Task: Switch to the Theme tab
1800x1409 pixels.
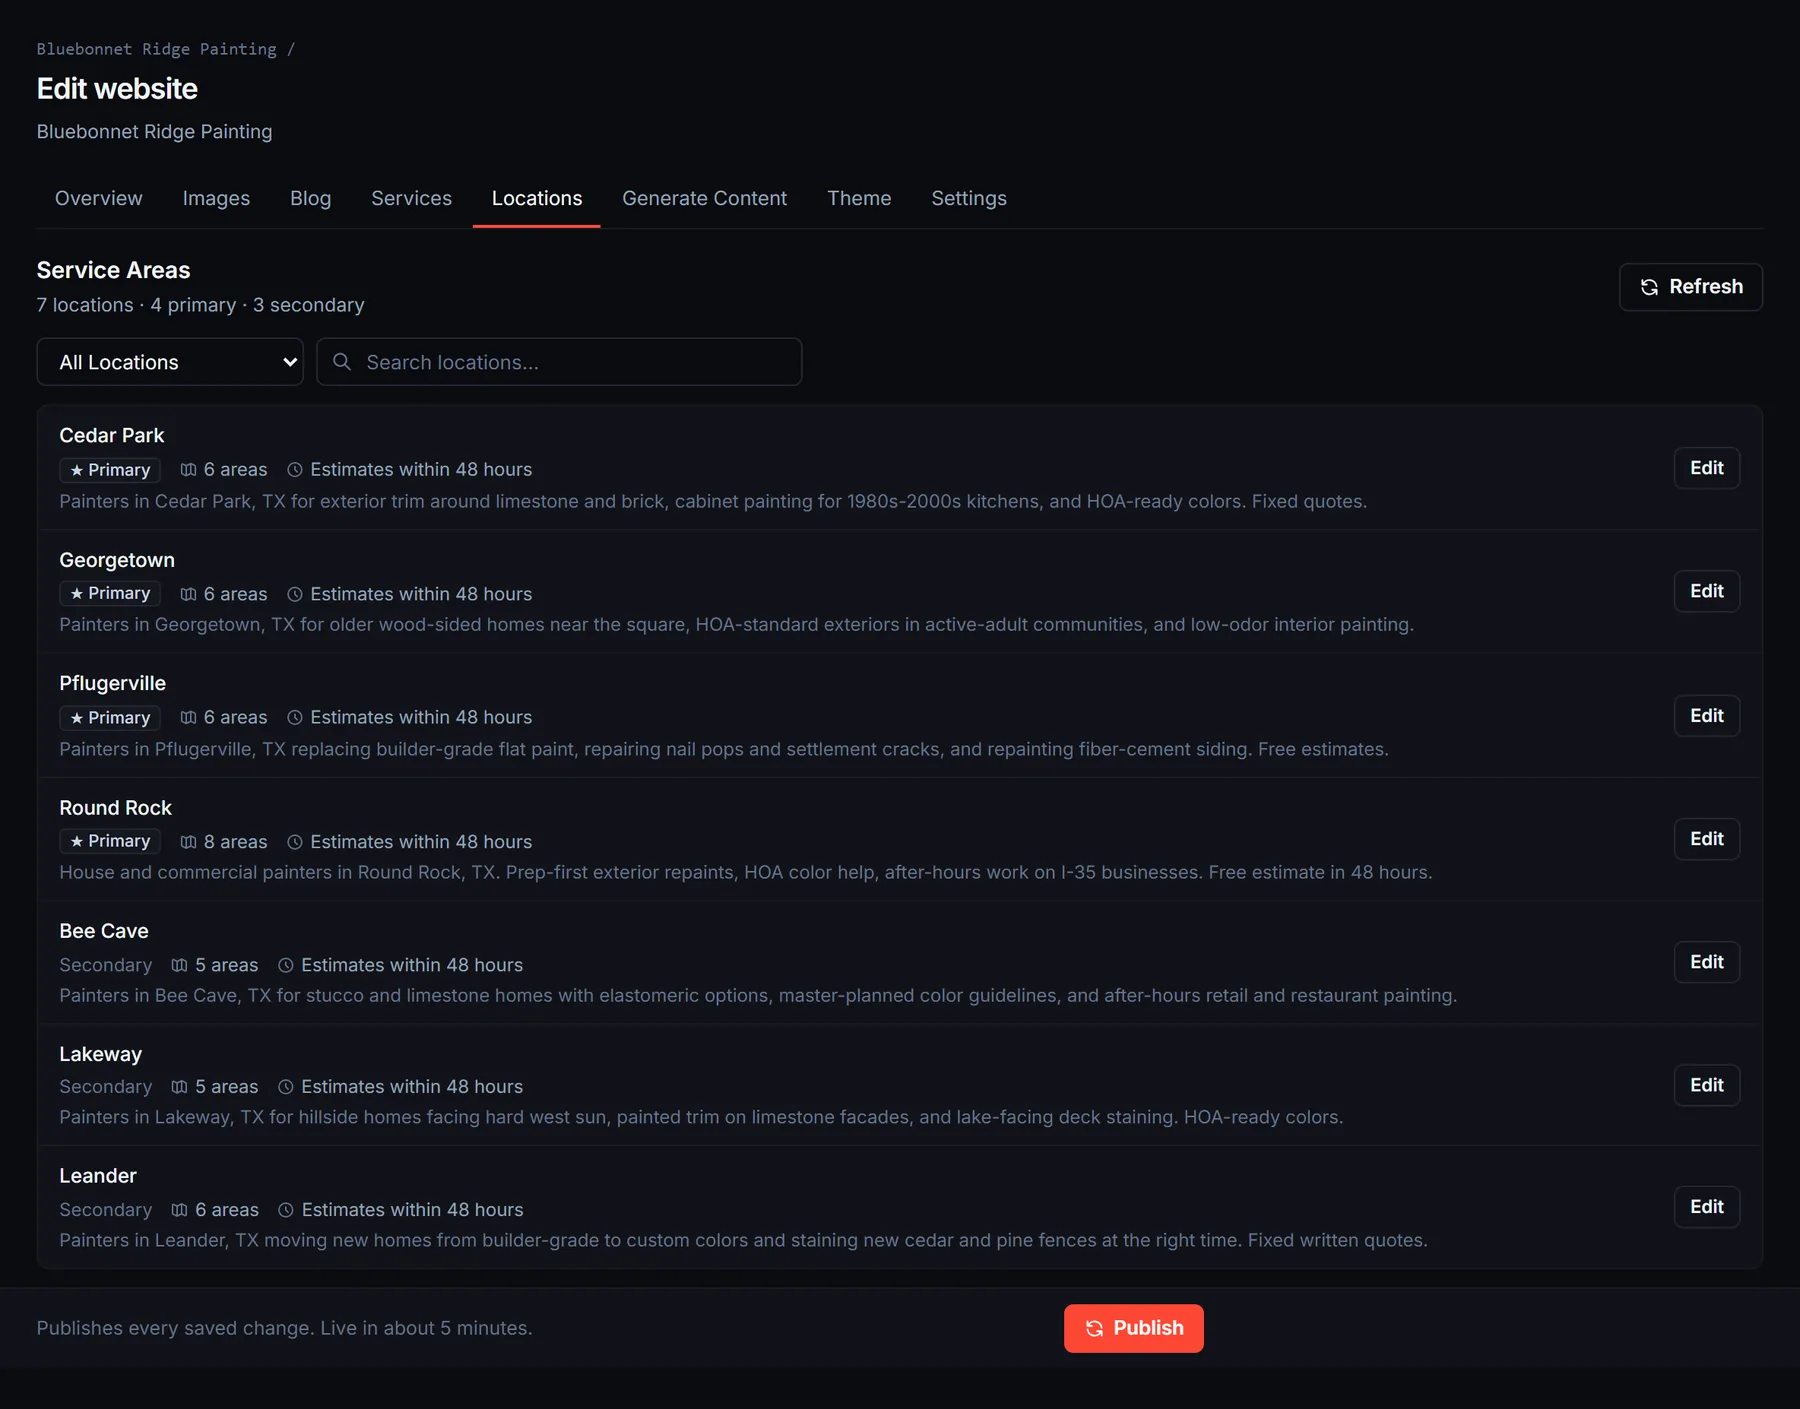Action: 859,198
